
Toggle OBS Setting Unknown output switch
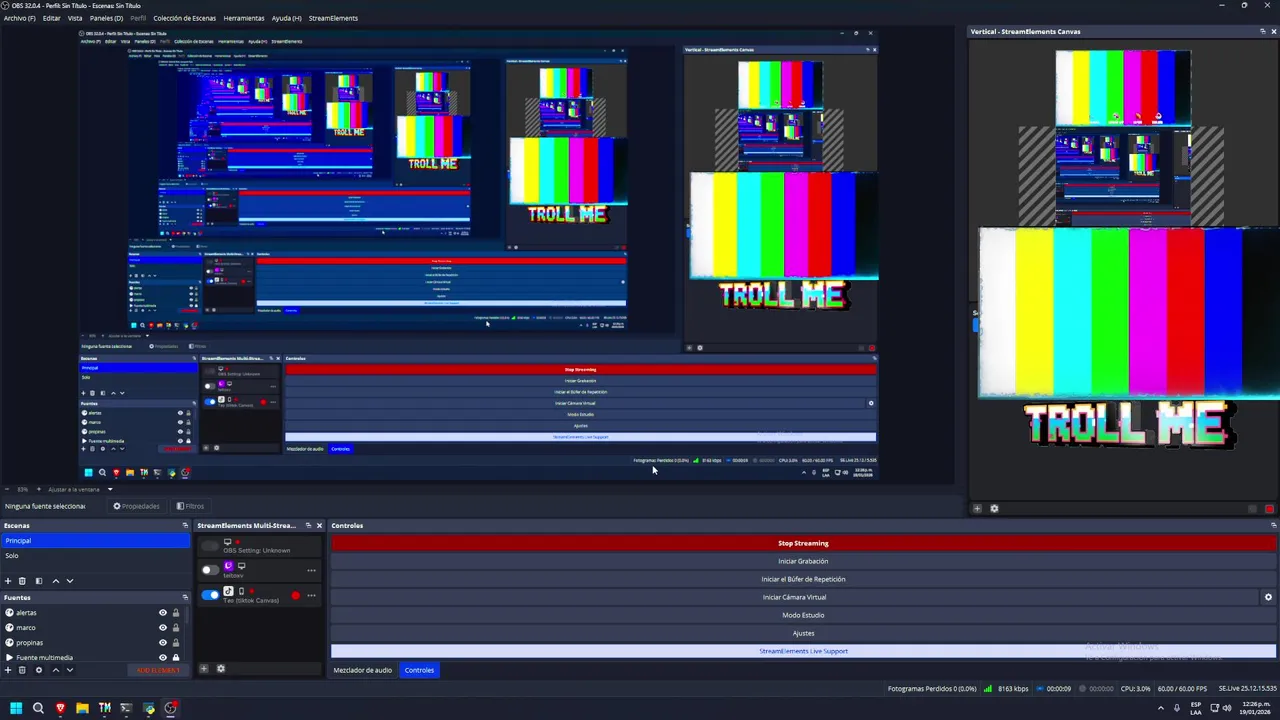[210, 546]
